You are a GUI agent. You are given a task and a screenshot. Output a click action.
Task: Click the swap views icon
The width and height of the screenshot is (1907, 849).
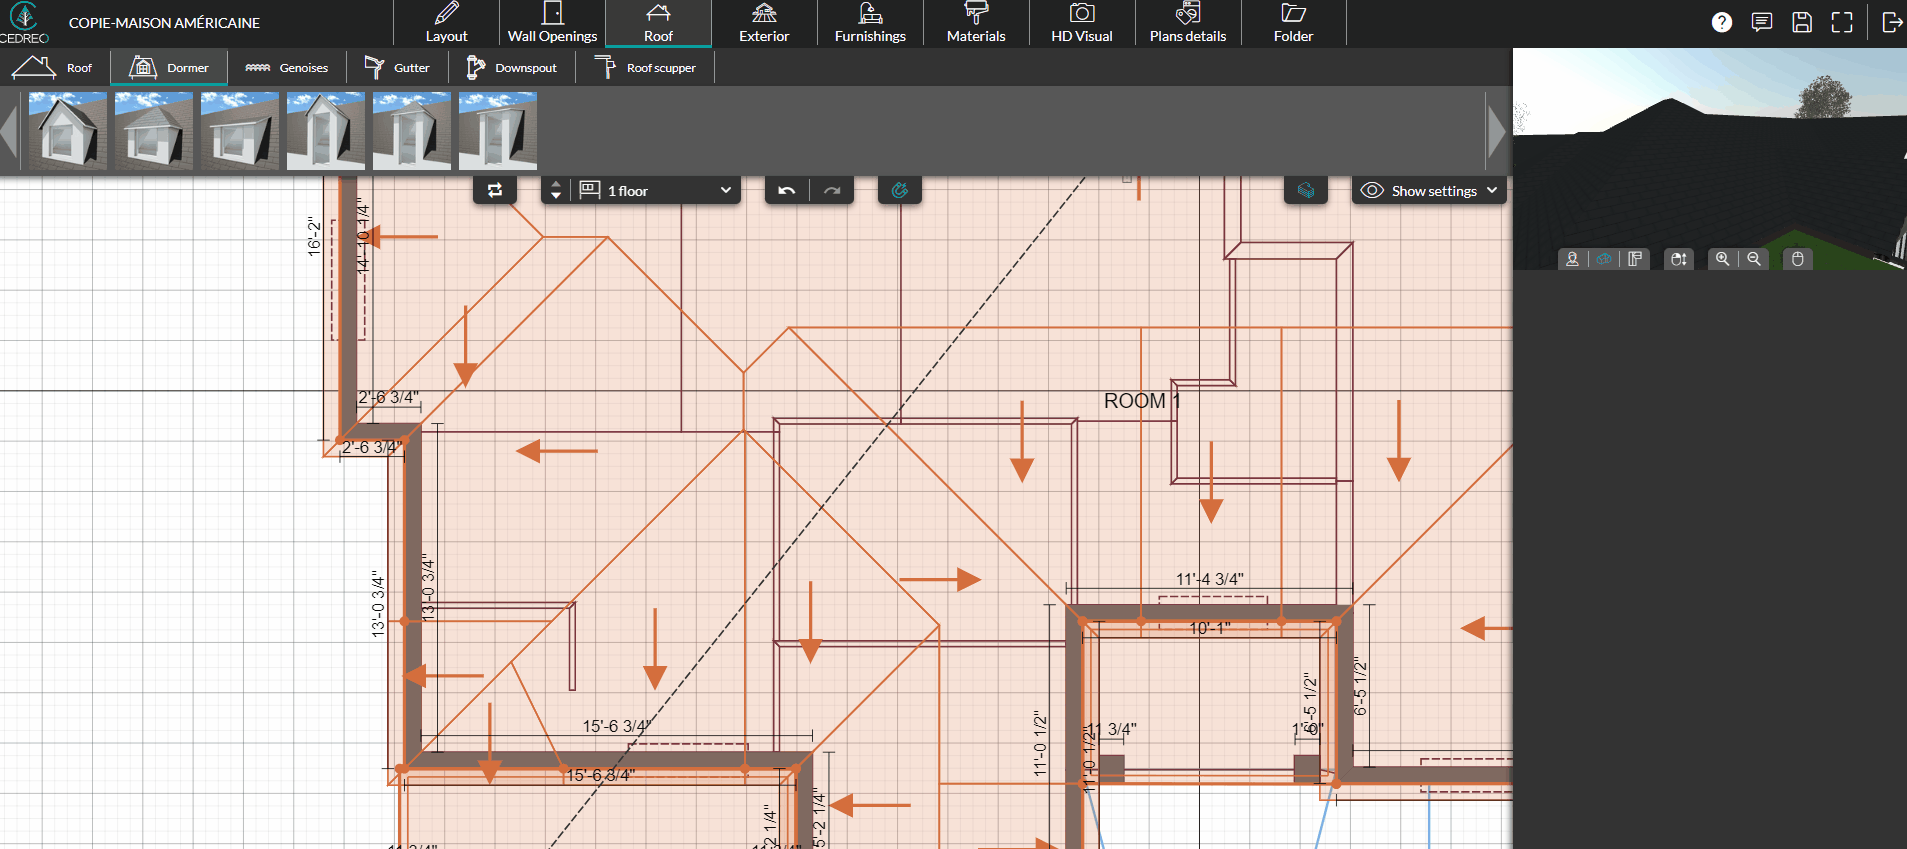[495, 190]
